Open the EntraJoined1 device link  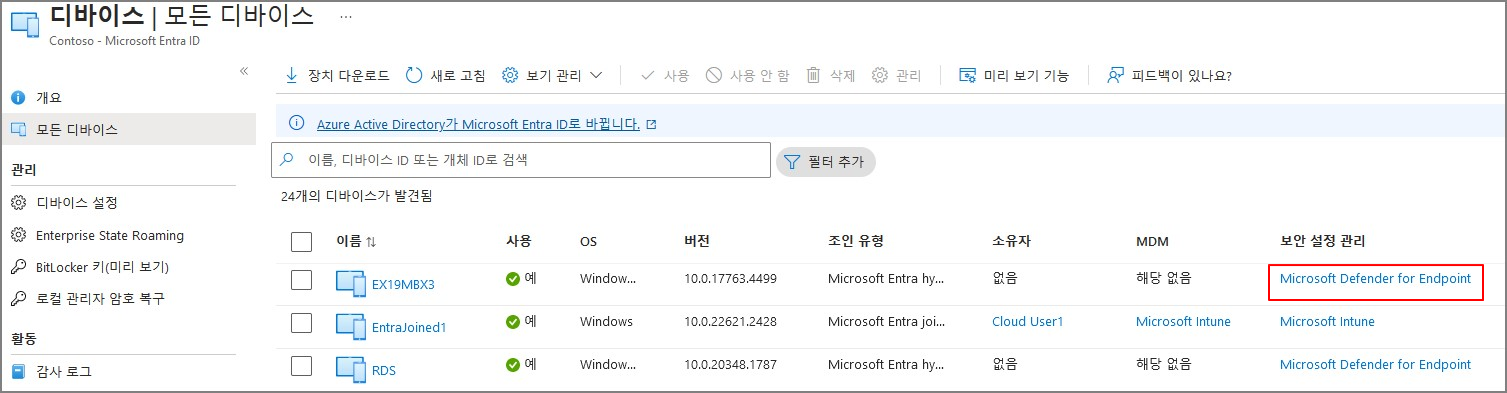pyautogui.click(x=409, y=327)
